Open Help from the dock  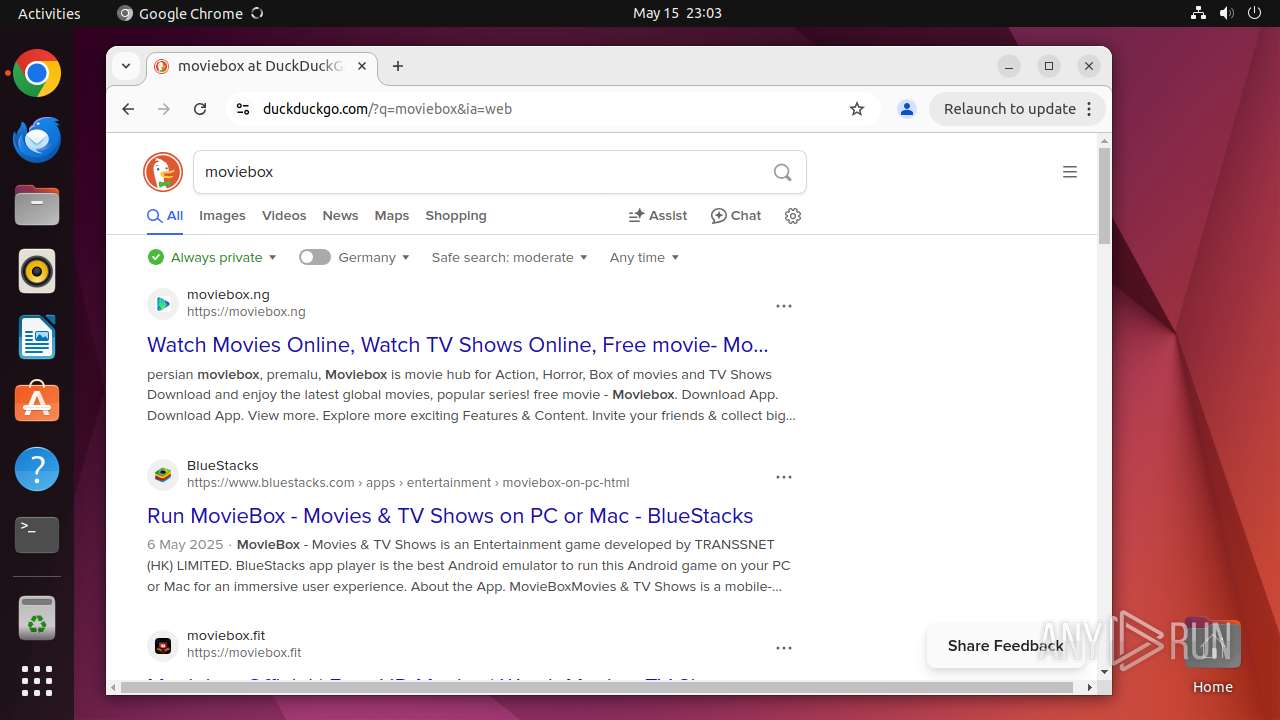[37, 469]
